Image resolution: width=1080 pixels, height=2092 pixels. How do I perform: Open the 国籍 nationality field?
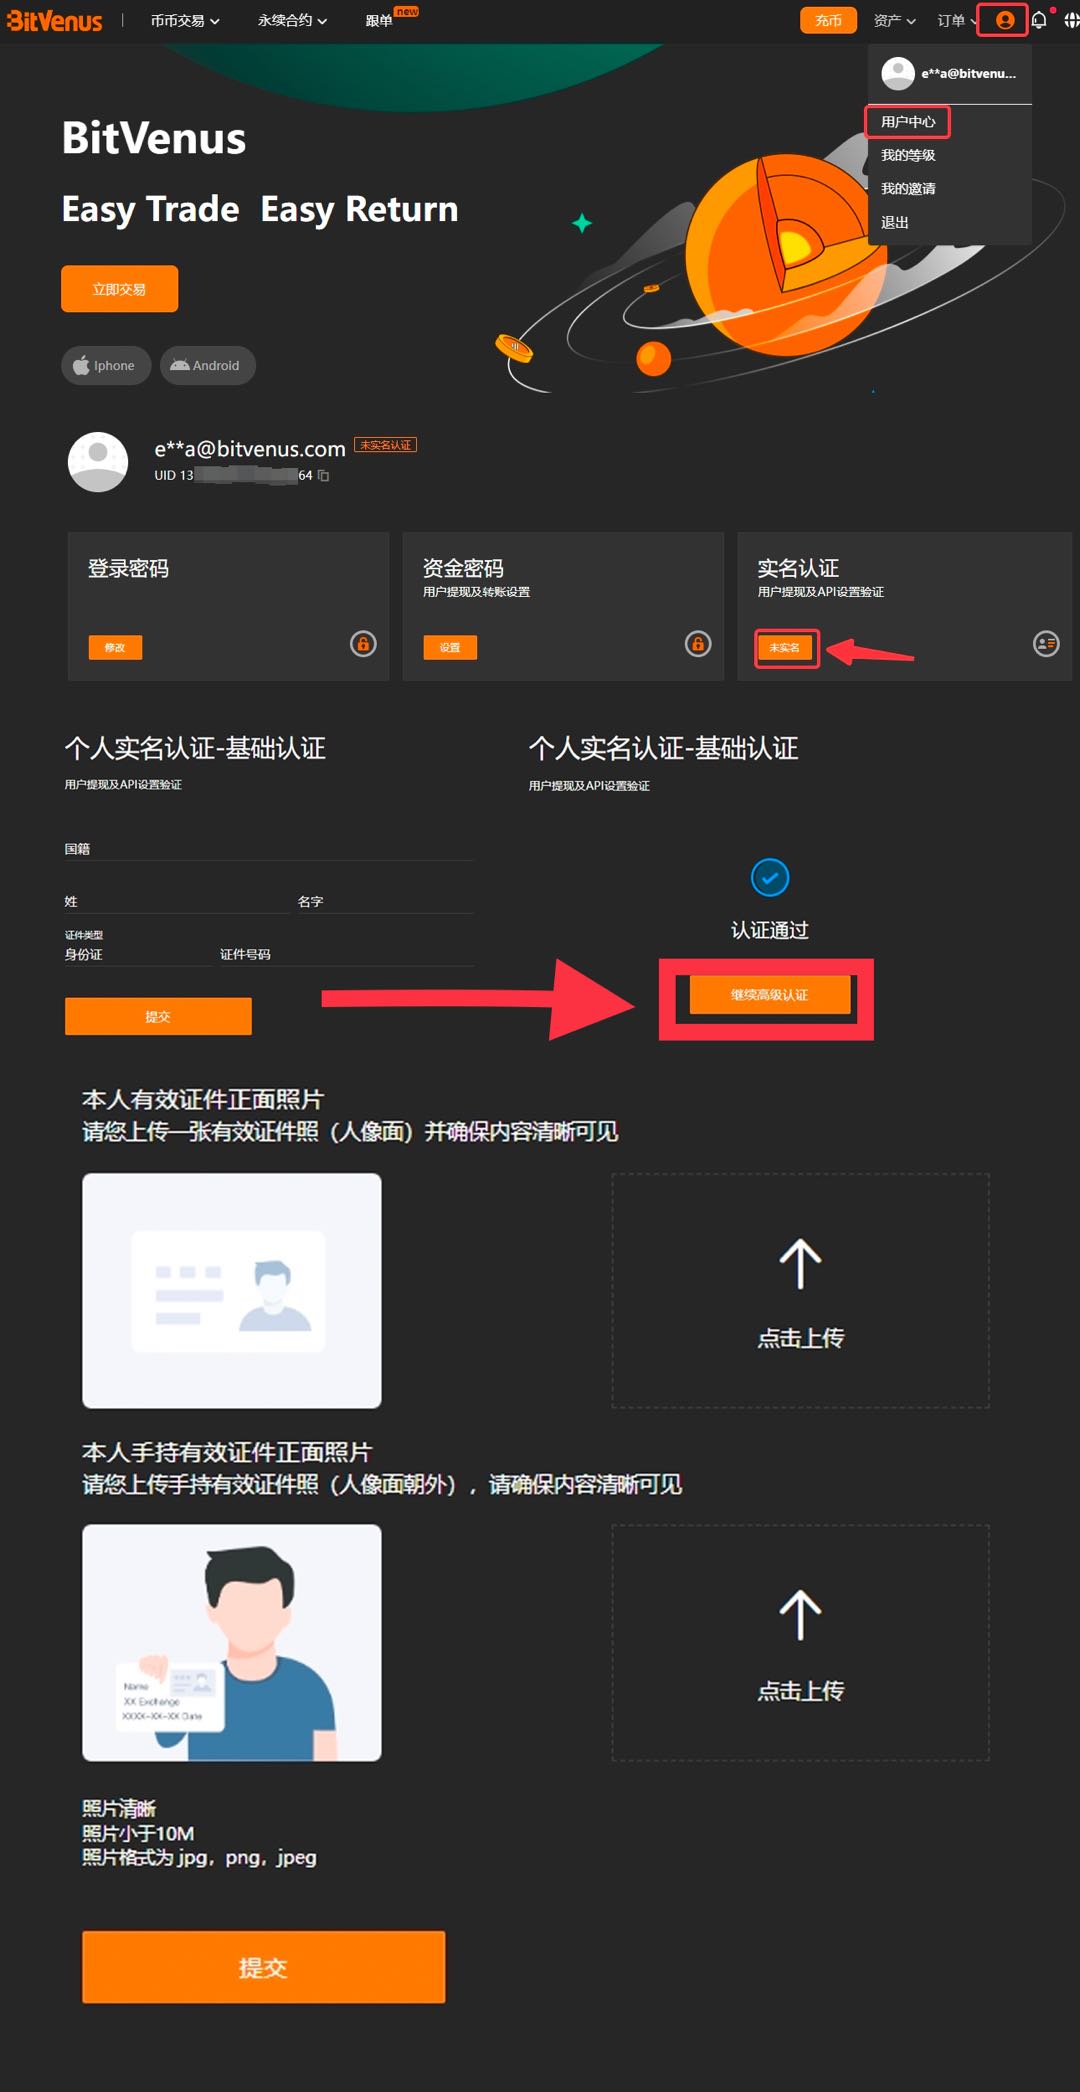[270, 849]
